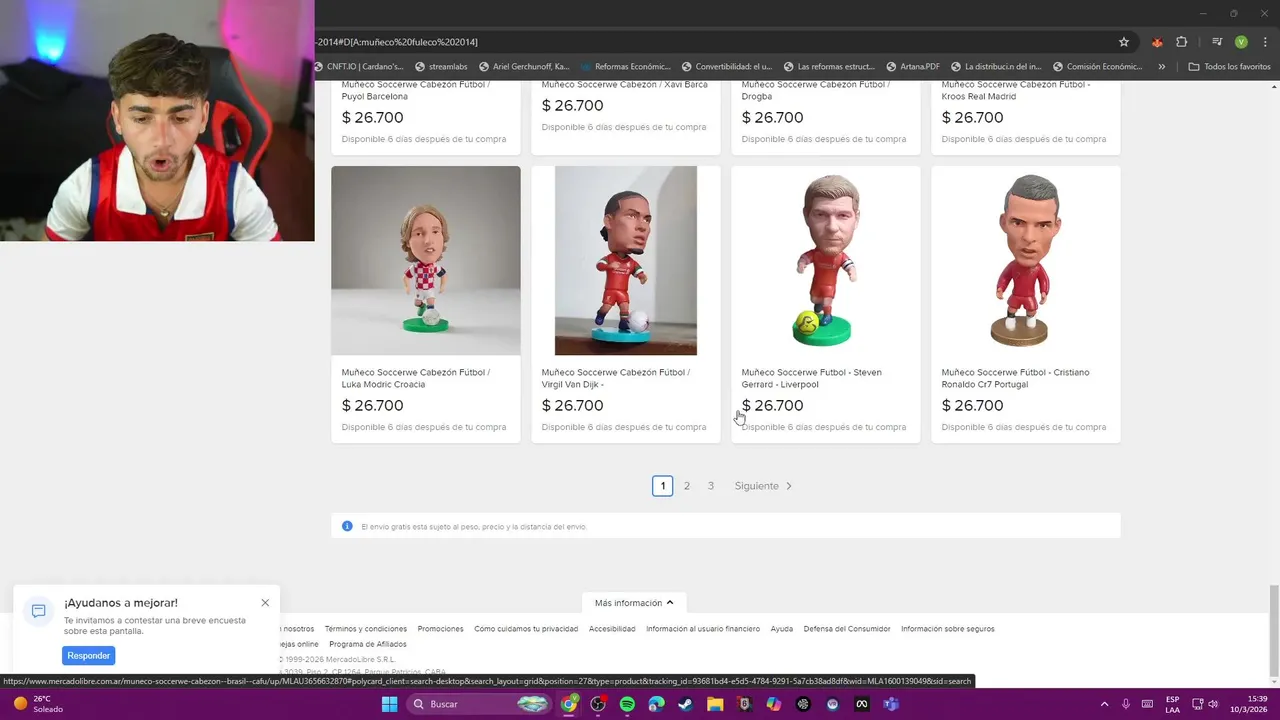Open the Todos los favoritos folder

(x=1229, y=67)
